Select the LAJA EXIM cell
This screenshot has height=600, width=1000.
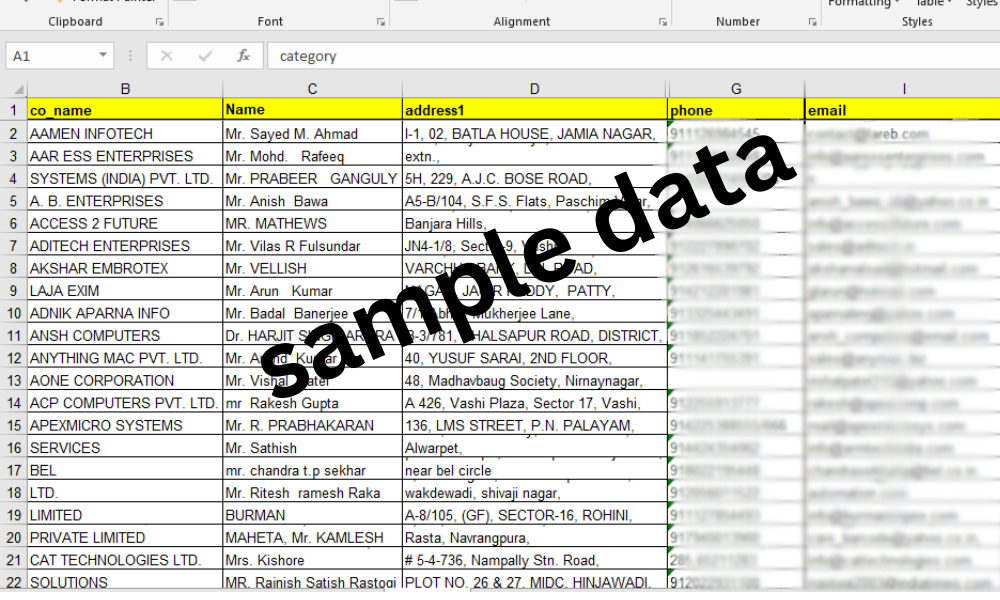pyautogui.click(x=125, y=291)
